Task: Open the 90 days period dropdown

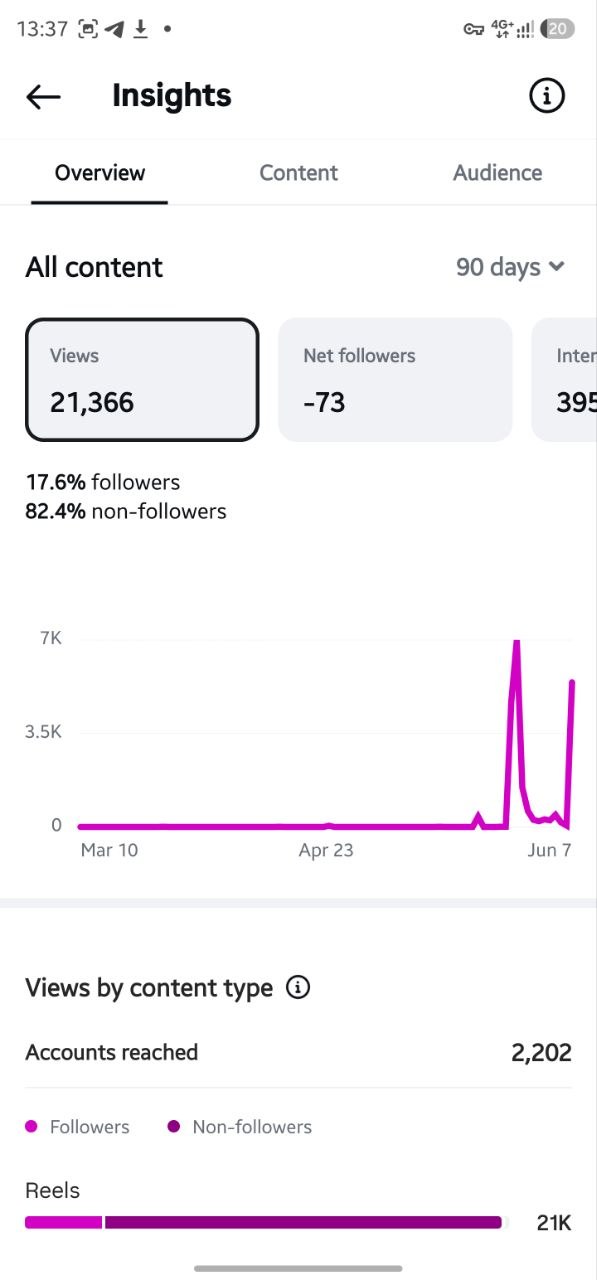Action: [x=511, y=267]
